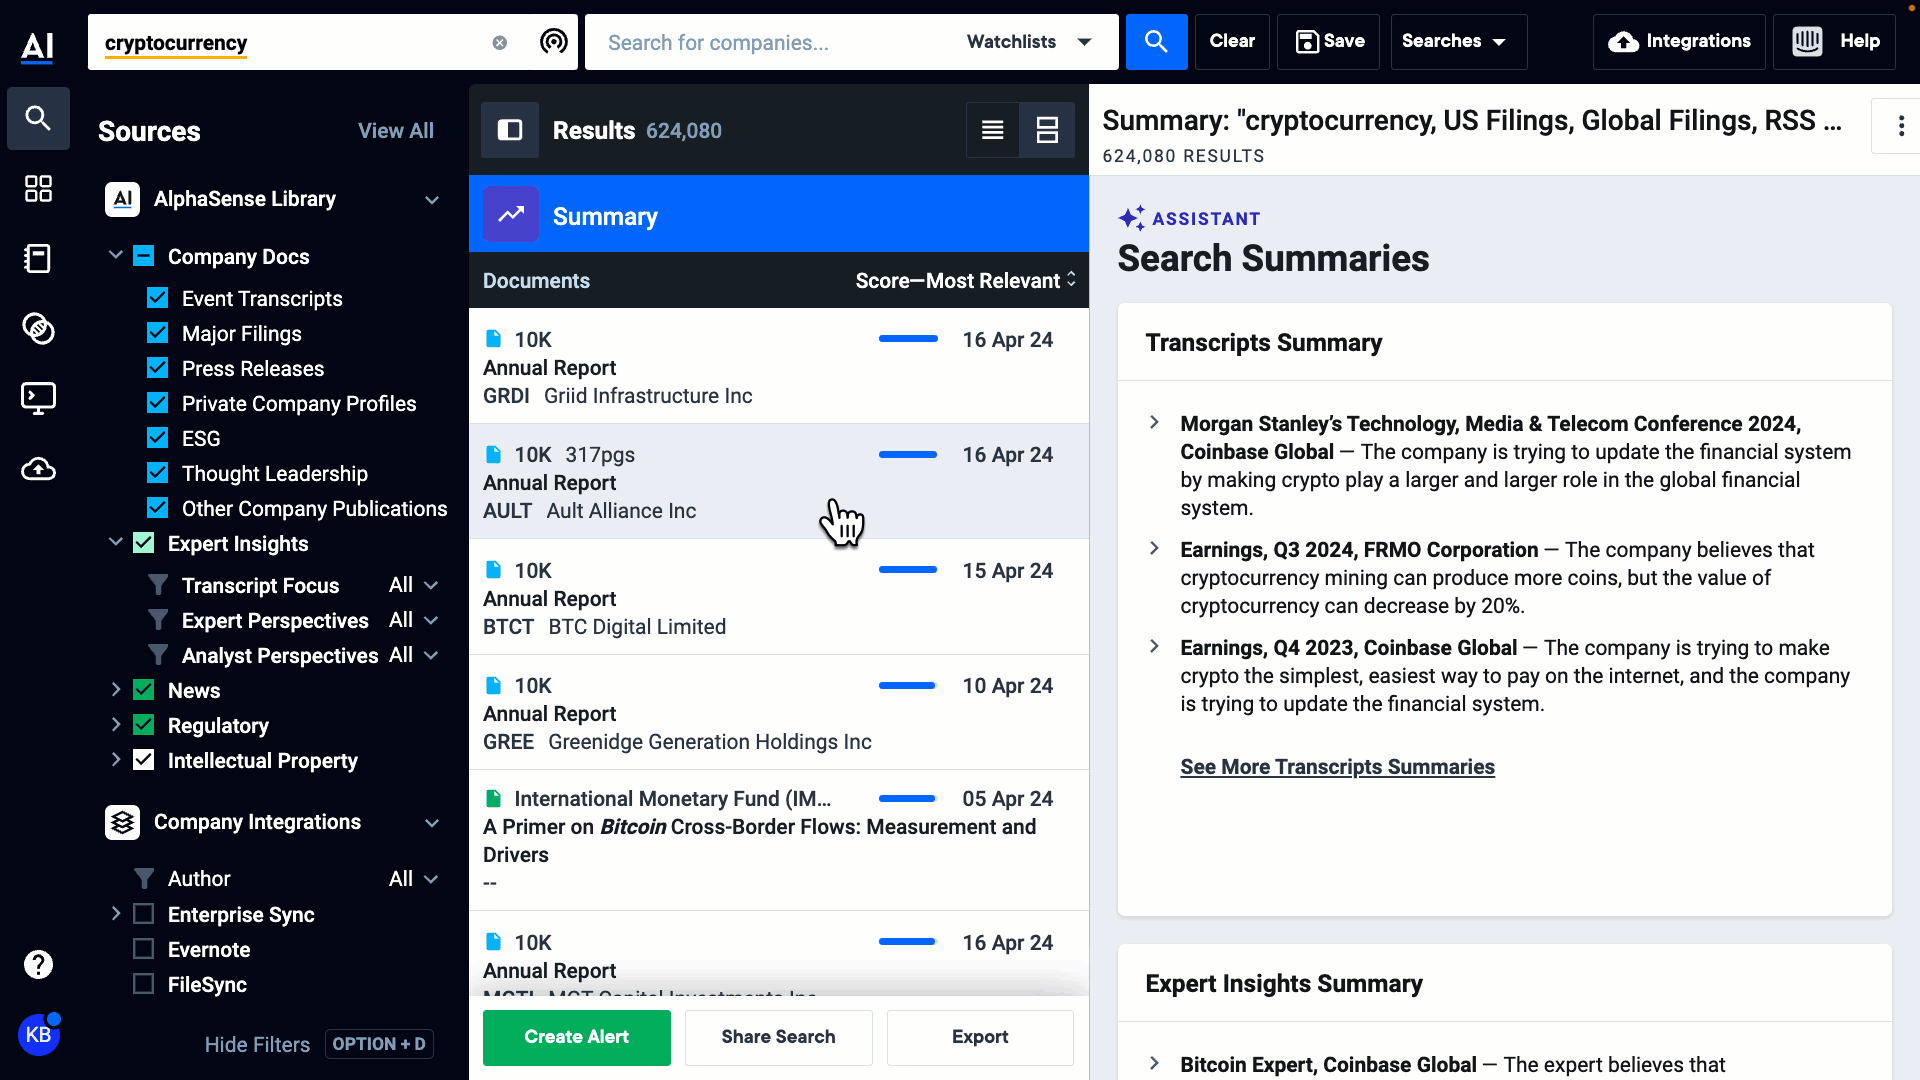Viewport: 1920px width, 1080px height.
Task: Click document icon of Griid Infrastructure 10K
Action: [x=493, y=339]
